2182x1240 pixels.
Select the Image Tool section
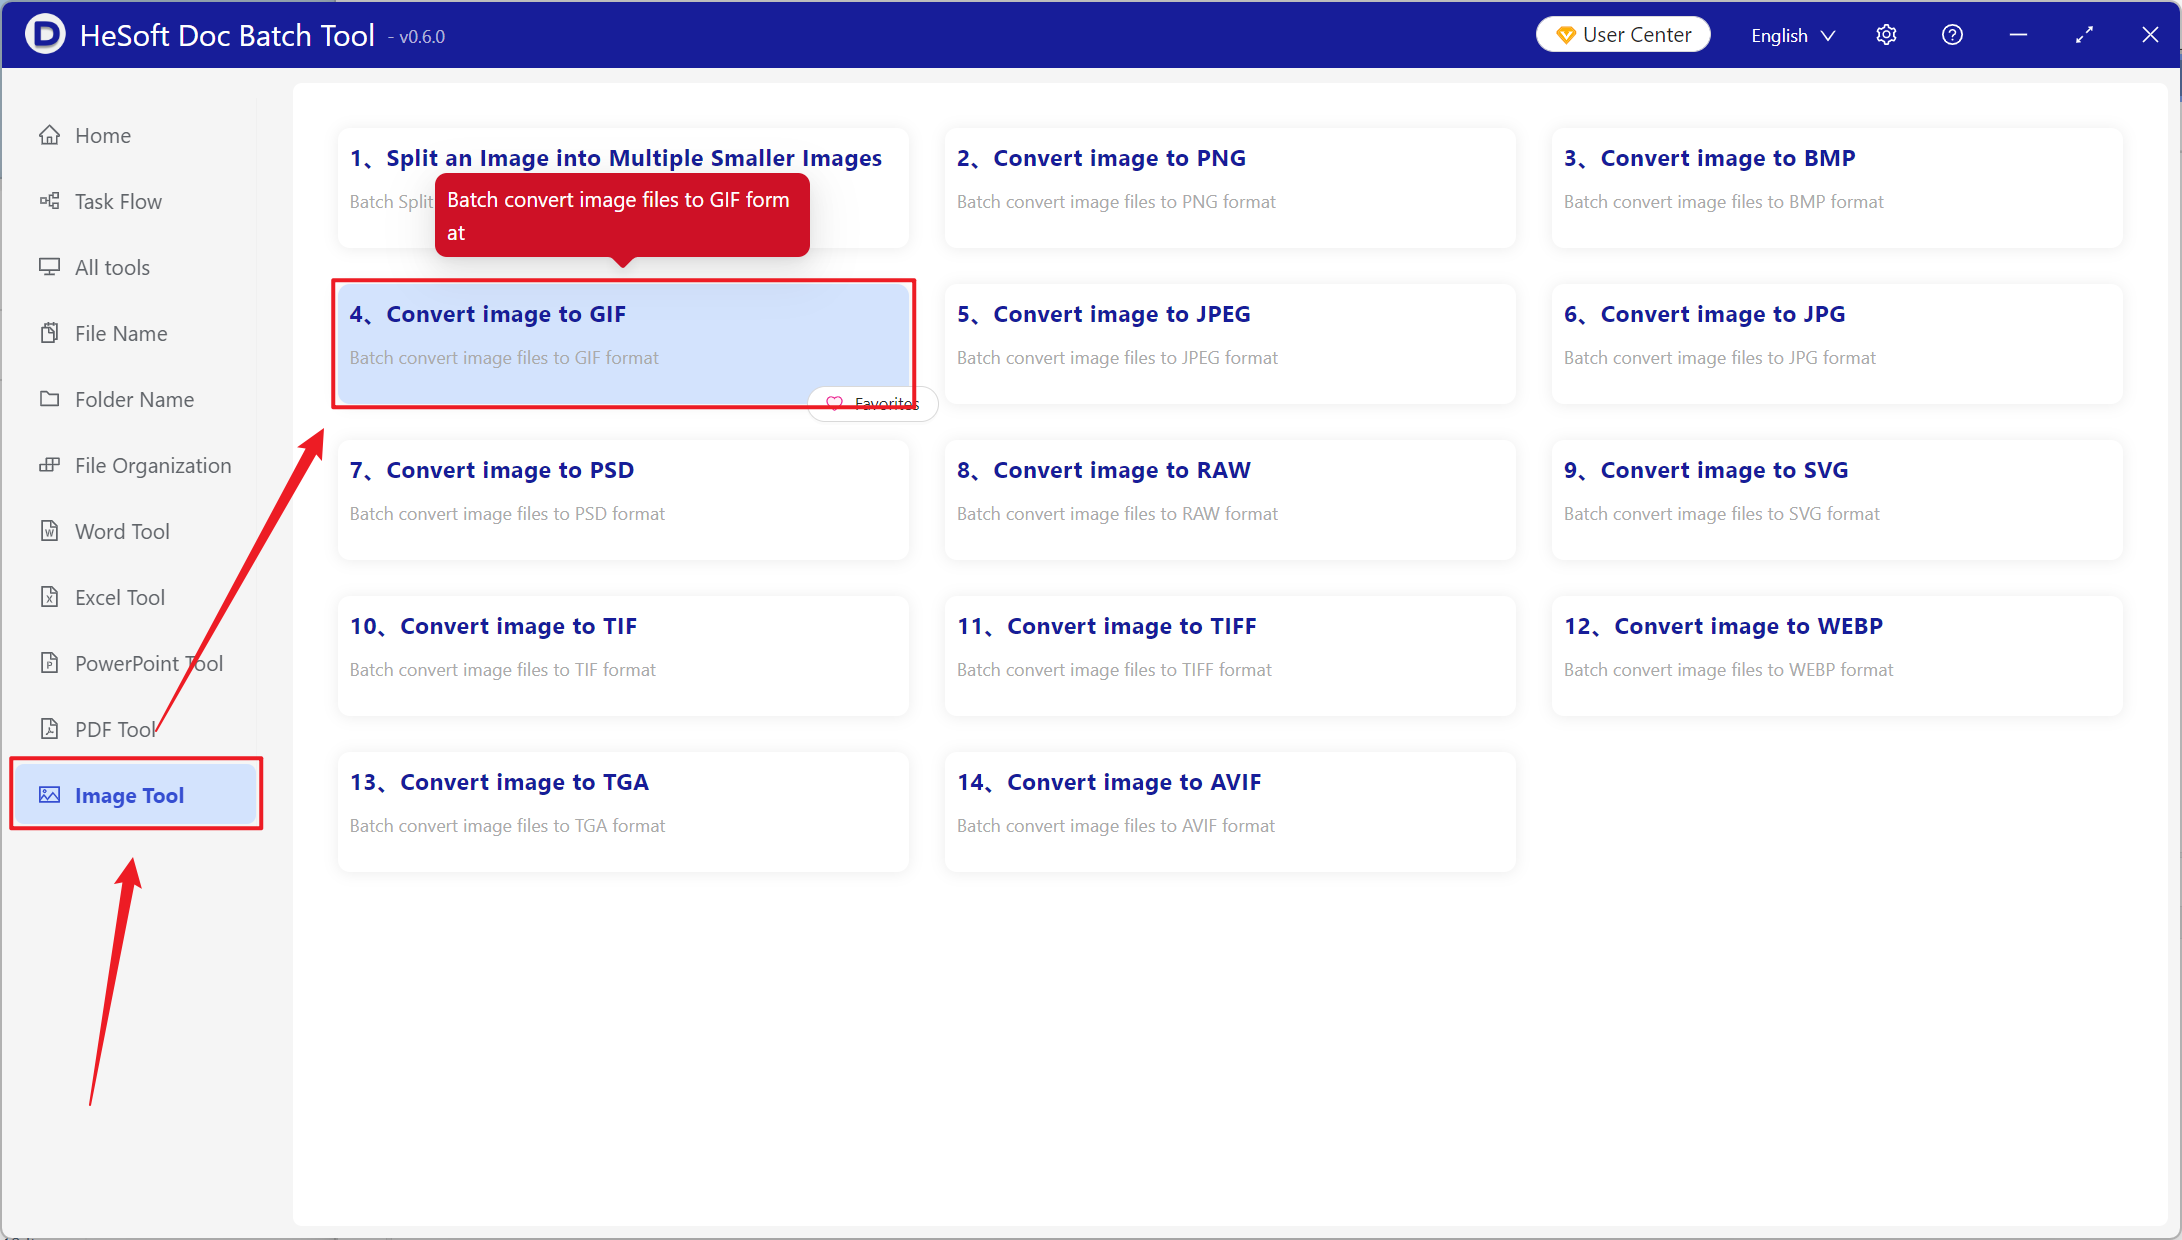[136, 795]
